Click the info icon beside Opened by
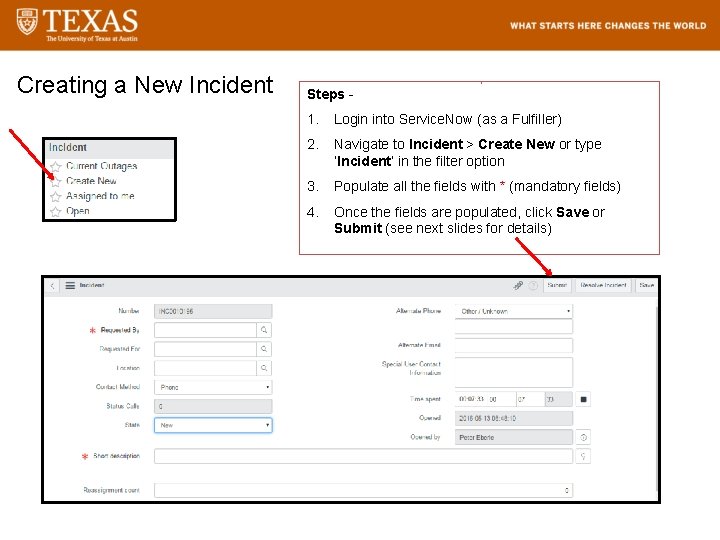Image resolution: width=720 pixels, height=540 pixels. coord(583,438)
